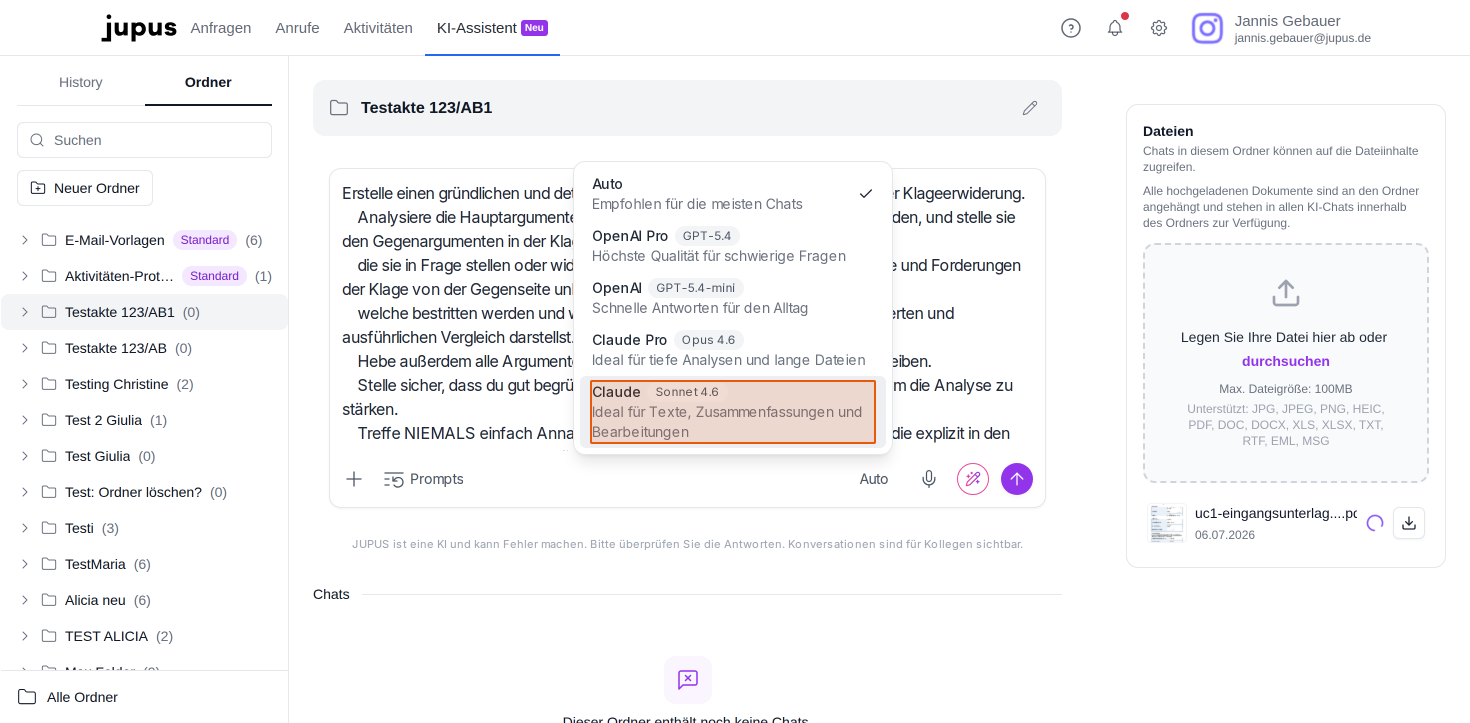Image resolution: width=1470 pixels, height=723 pixels.
Task: Click the search magnifier icon
Action: (x=37, y=140)
